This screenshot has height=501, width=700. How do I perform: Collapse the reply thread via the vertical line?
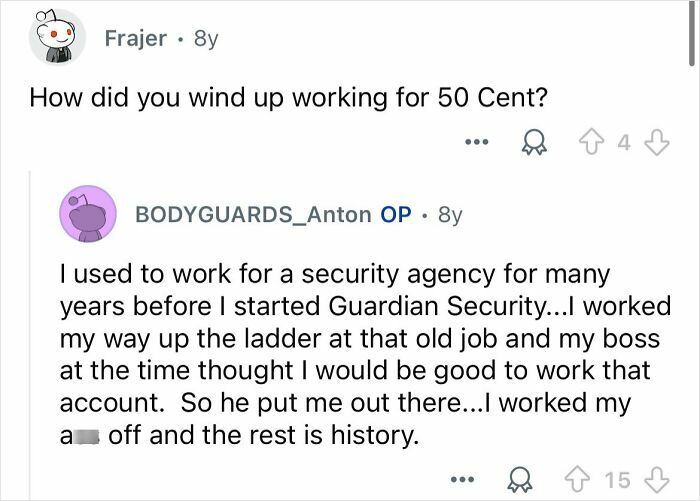click(x=30, y=335)
